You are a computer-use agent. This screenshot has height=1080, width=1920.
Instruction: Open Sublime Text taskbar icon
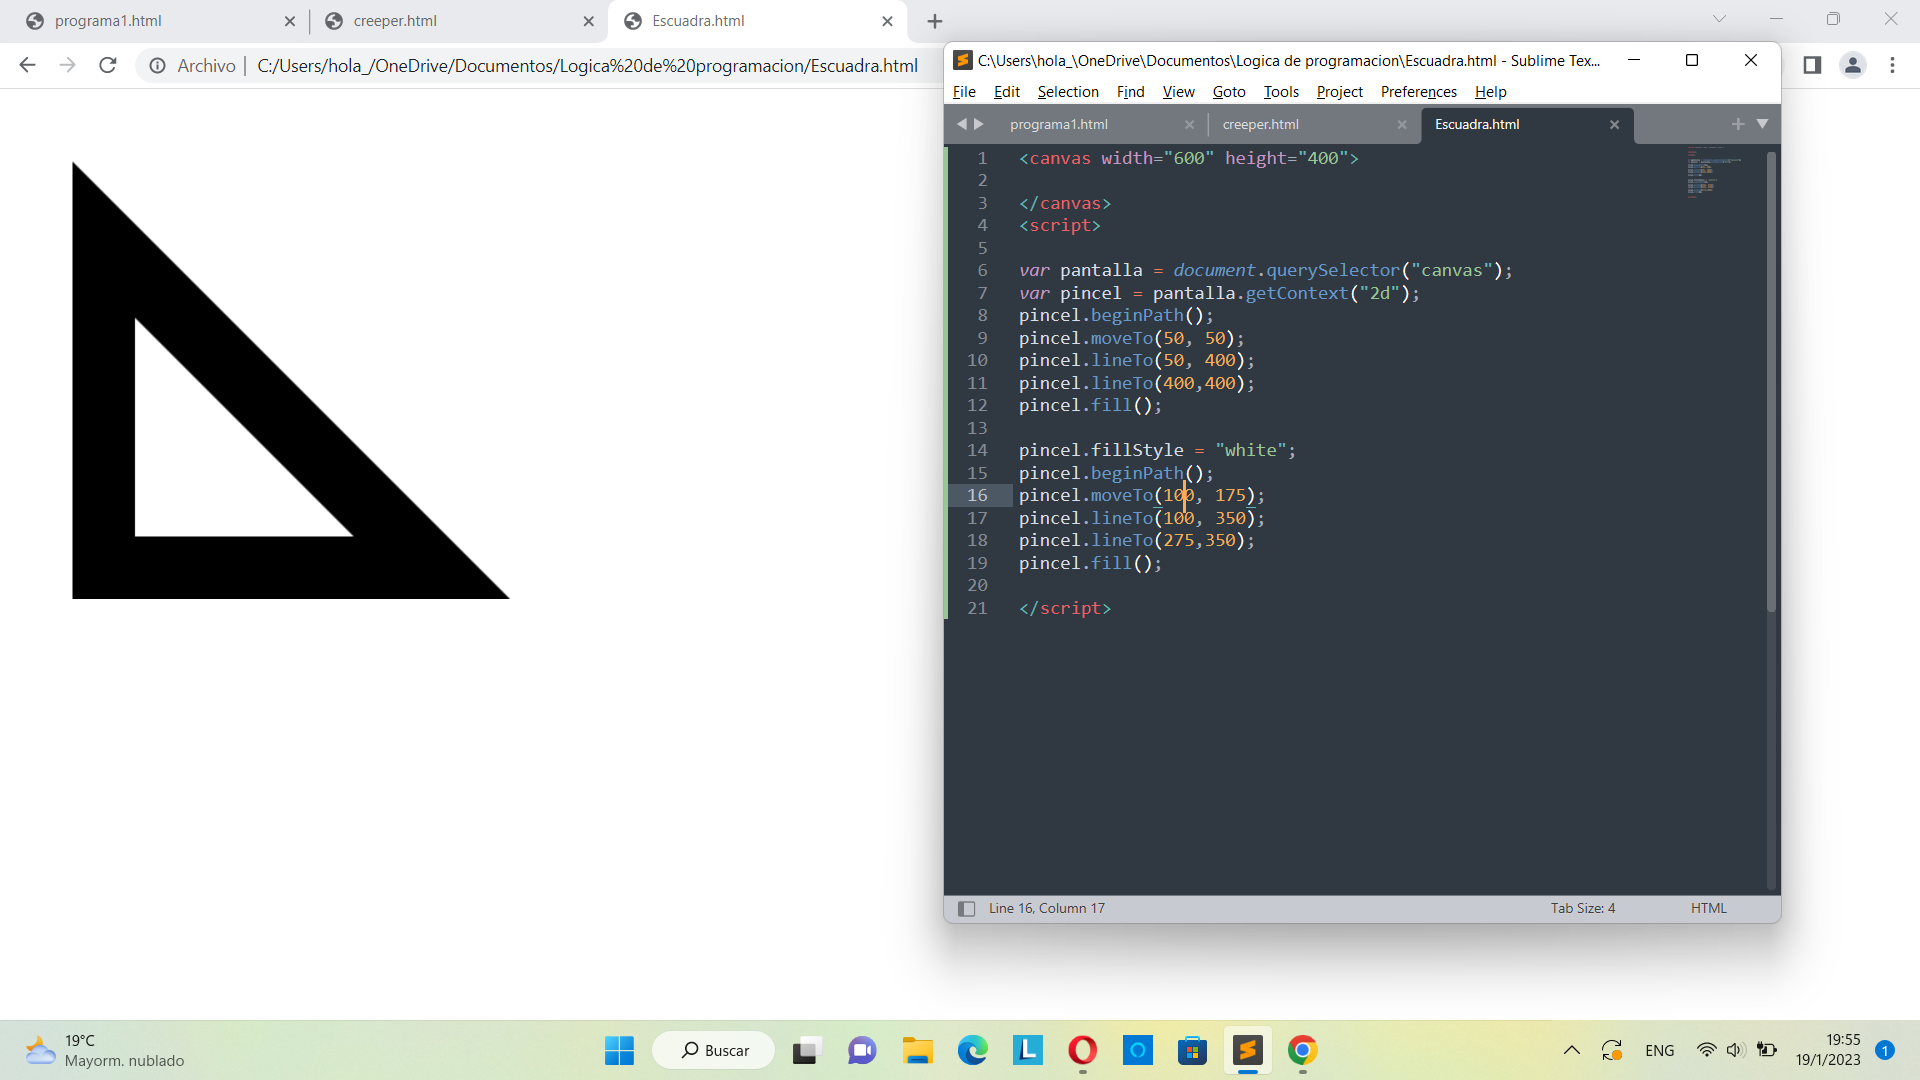point(1247,1050)
